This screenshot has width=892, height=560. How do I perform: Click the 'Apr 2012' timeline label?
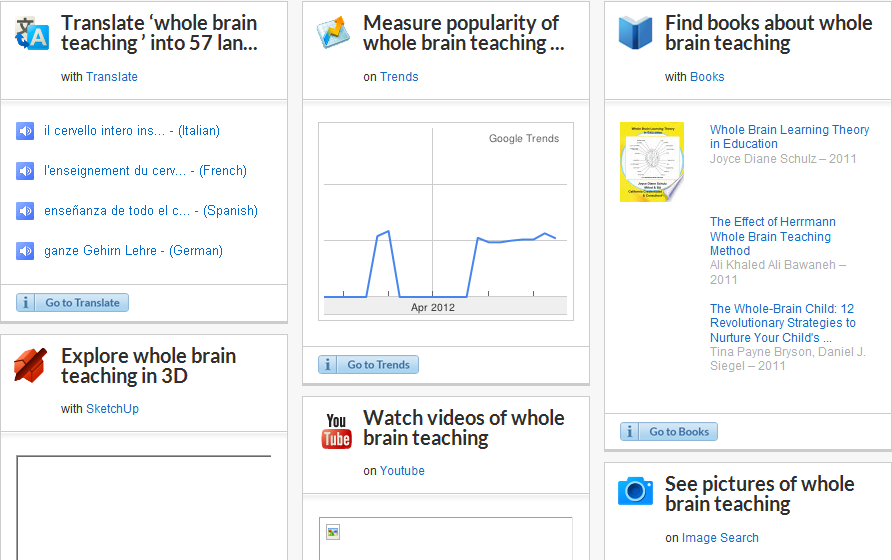pos(433,307)
